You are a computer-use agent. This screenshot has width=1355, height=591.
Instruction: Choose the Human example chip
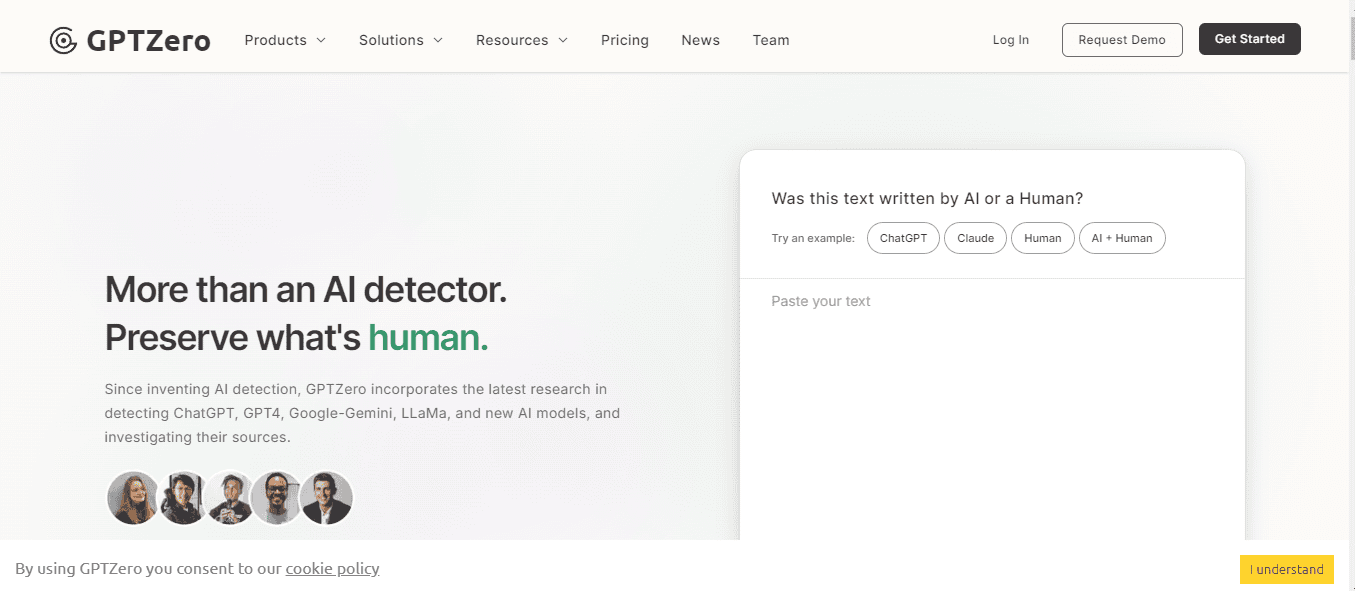point(1042,238)
